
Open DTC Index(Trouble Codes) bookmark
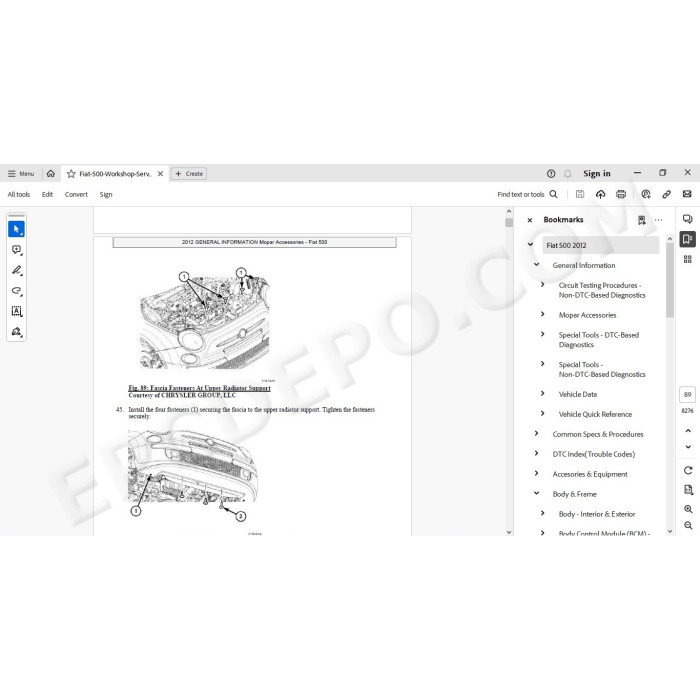coord(593,454)
